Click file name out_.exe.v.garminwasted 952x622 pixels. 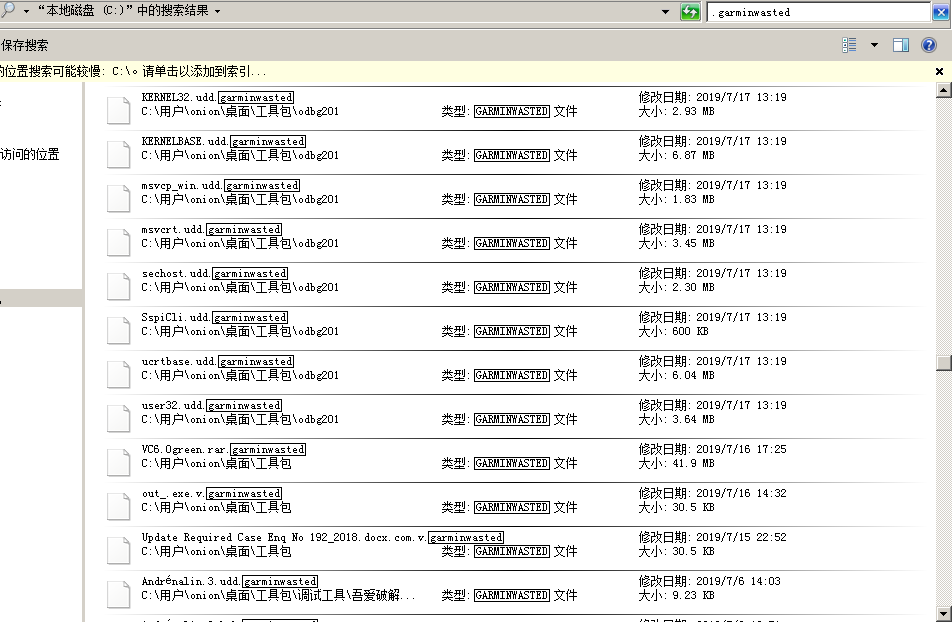(211, 494)
